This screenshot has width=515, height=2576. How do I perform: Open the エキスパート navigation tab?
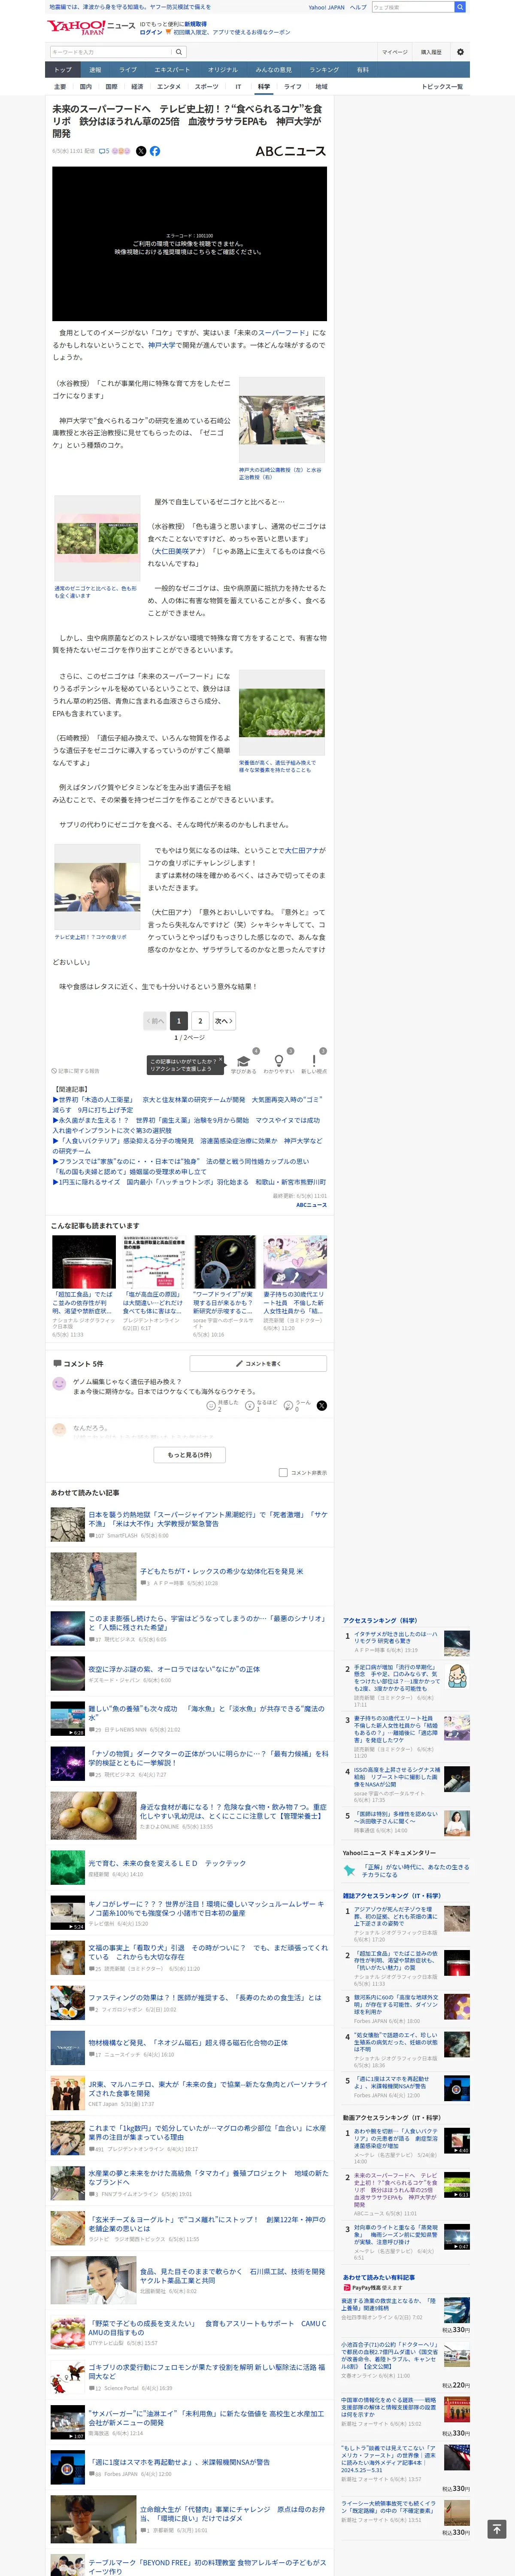click(x=172, y=70)
